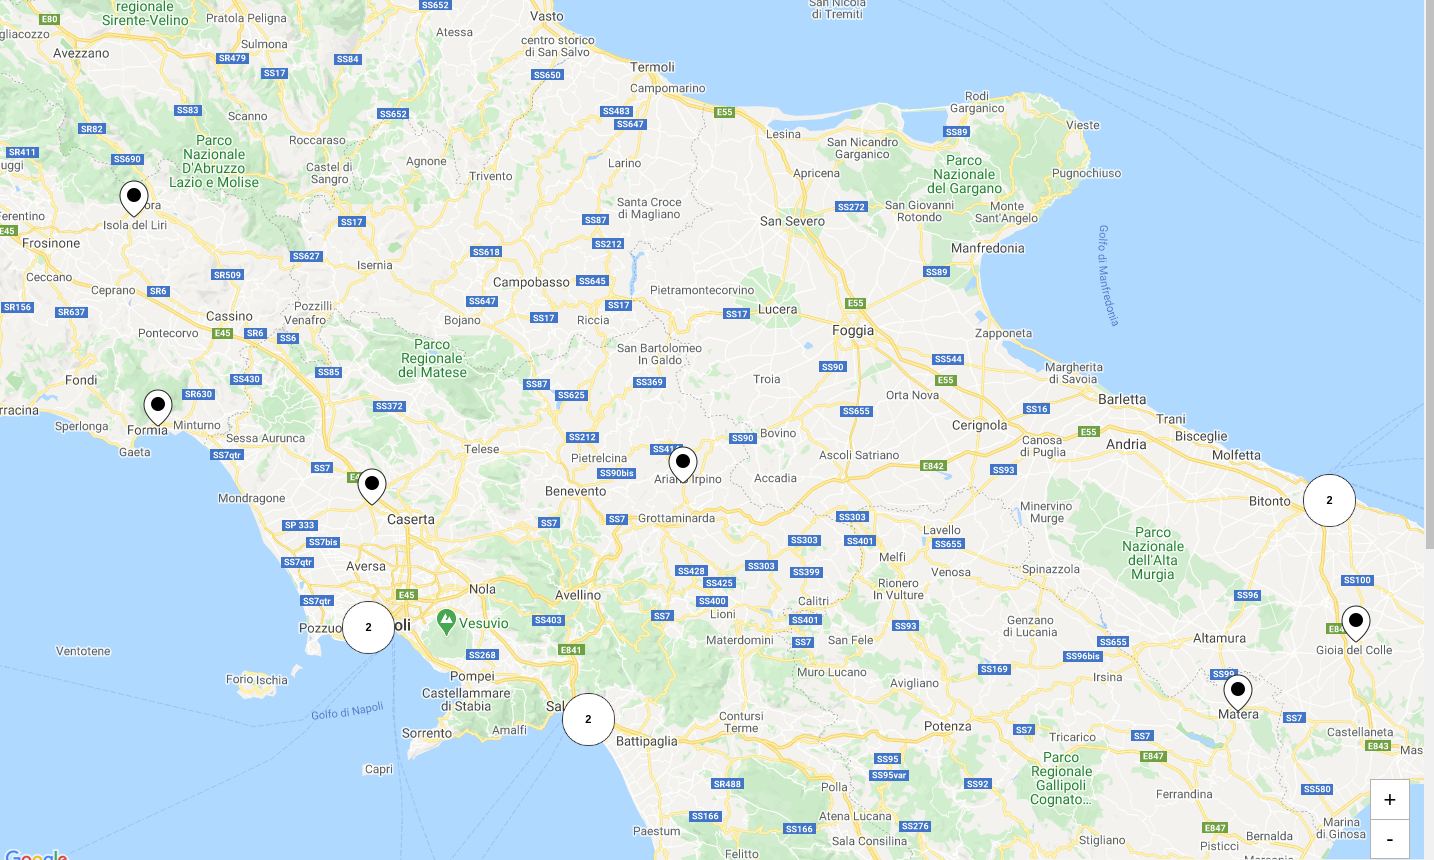Image resolution: width=1434 pixels, height=860 pixels.
Task: Click the Vesuvio park marker icon
Action: (x=446, y=621)
